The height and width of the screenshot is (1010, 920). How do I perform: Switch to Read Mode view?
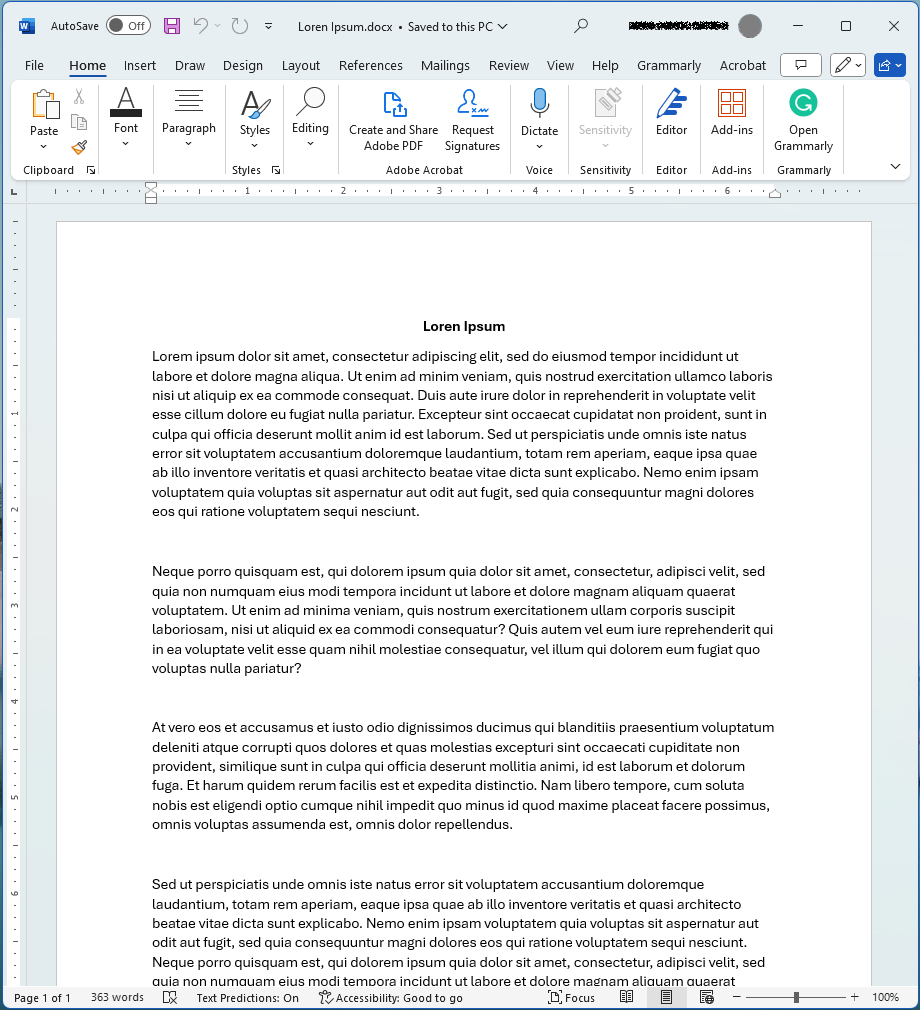click(627, 997)
